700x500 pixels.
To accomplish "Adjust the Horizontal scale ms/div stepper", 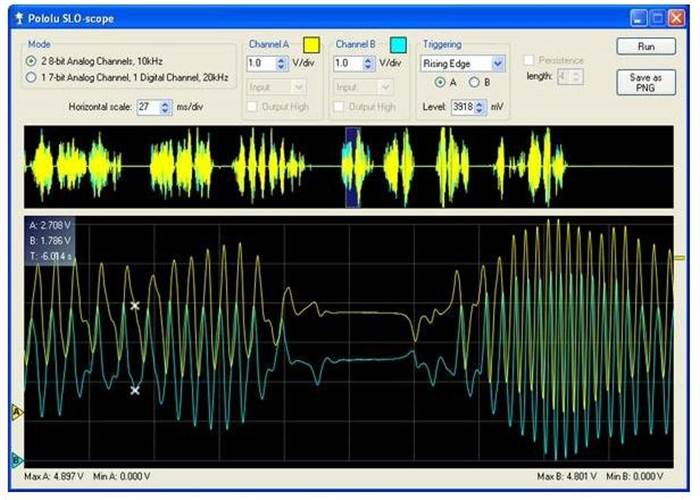I will point(166,107).
